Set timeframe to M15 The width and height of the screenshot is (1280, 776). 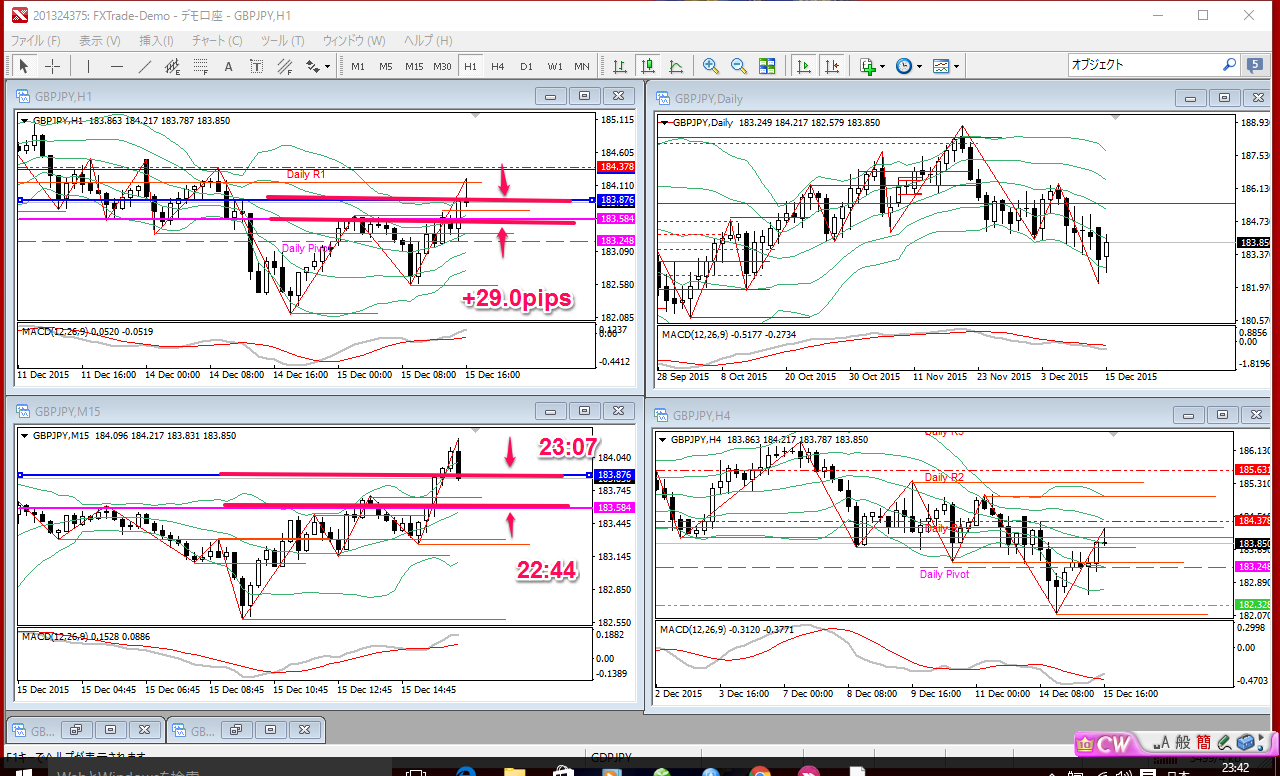point(414,66)
